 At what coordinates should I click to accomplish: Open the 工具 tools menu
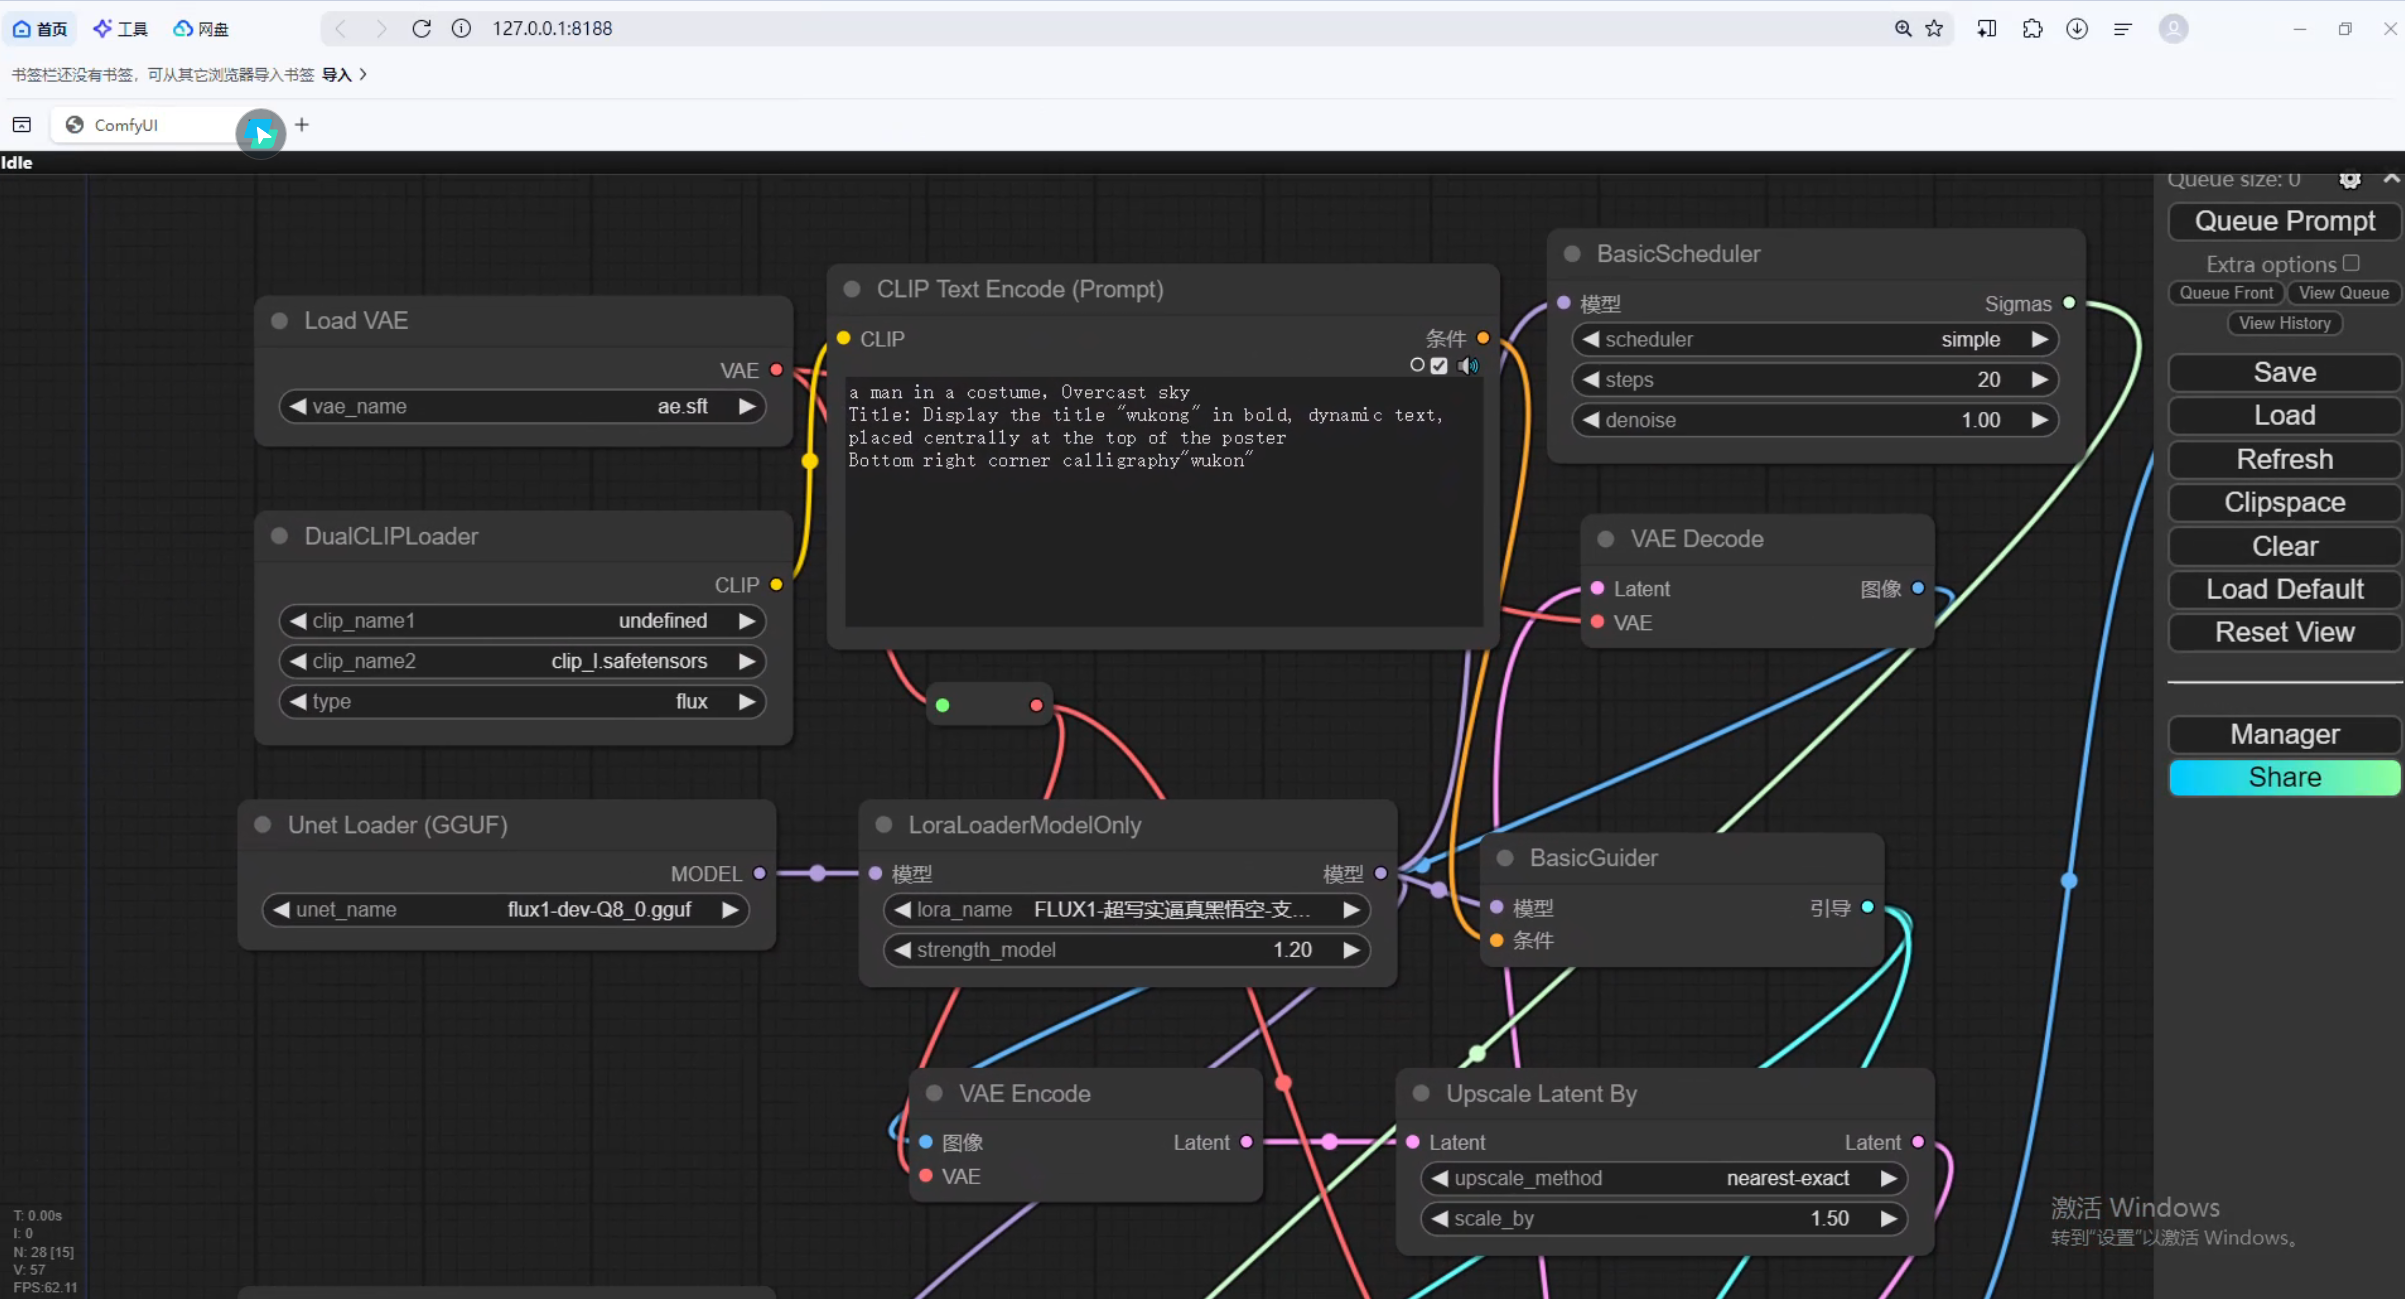120,29
